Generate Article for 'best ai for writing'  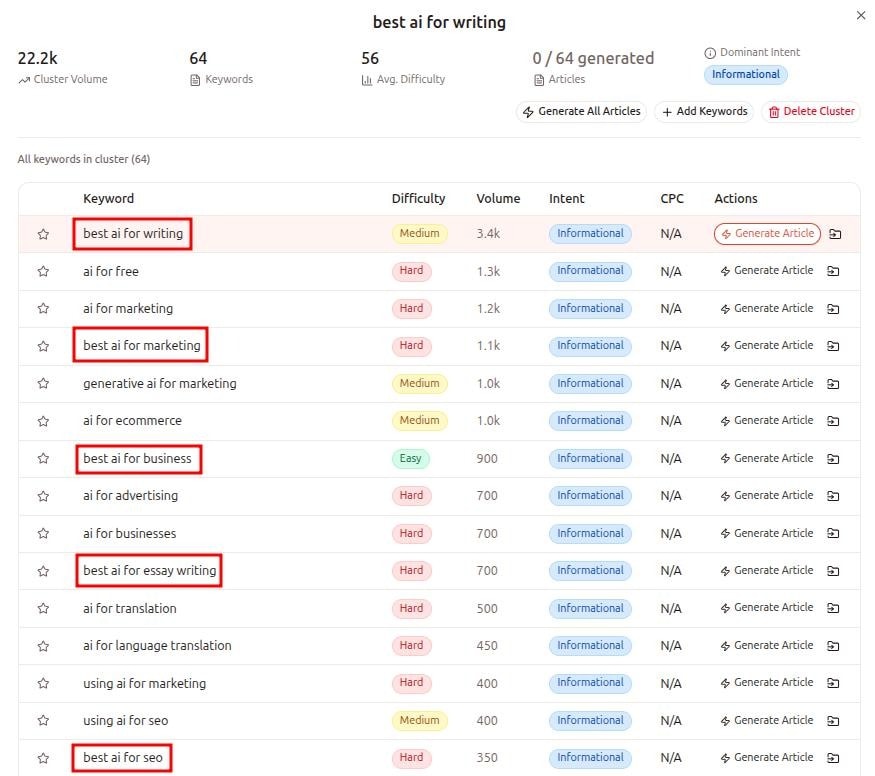click(767, 234)
